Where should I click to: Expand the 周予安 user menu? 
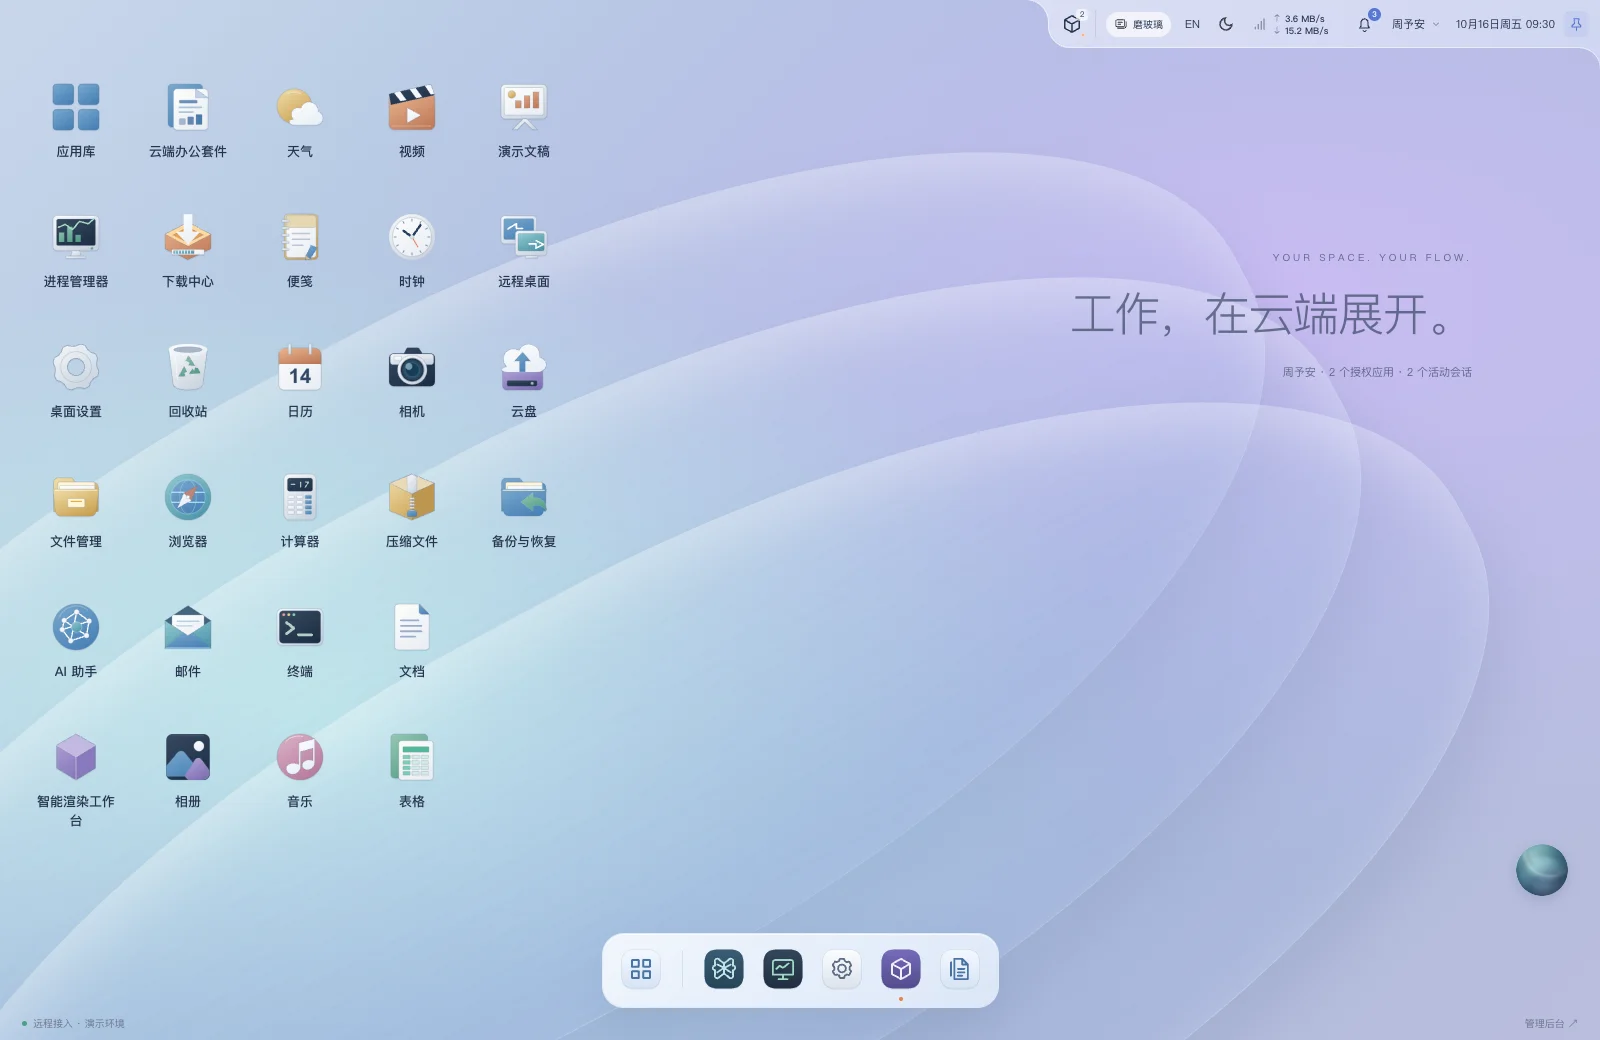pyautogui.click(x=1415, y=24)
